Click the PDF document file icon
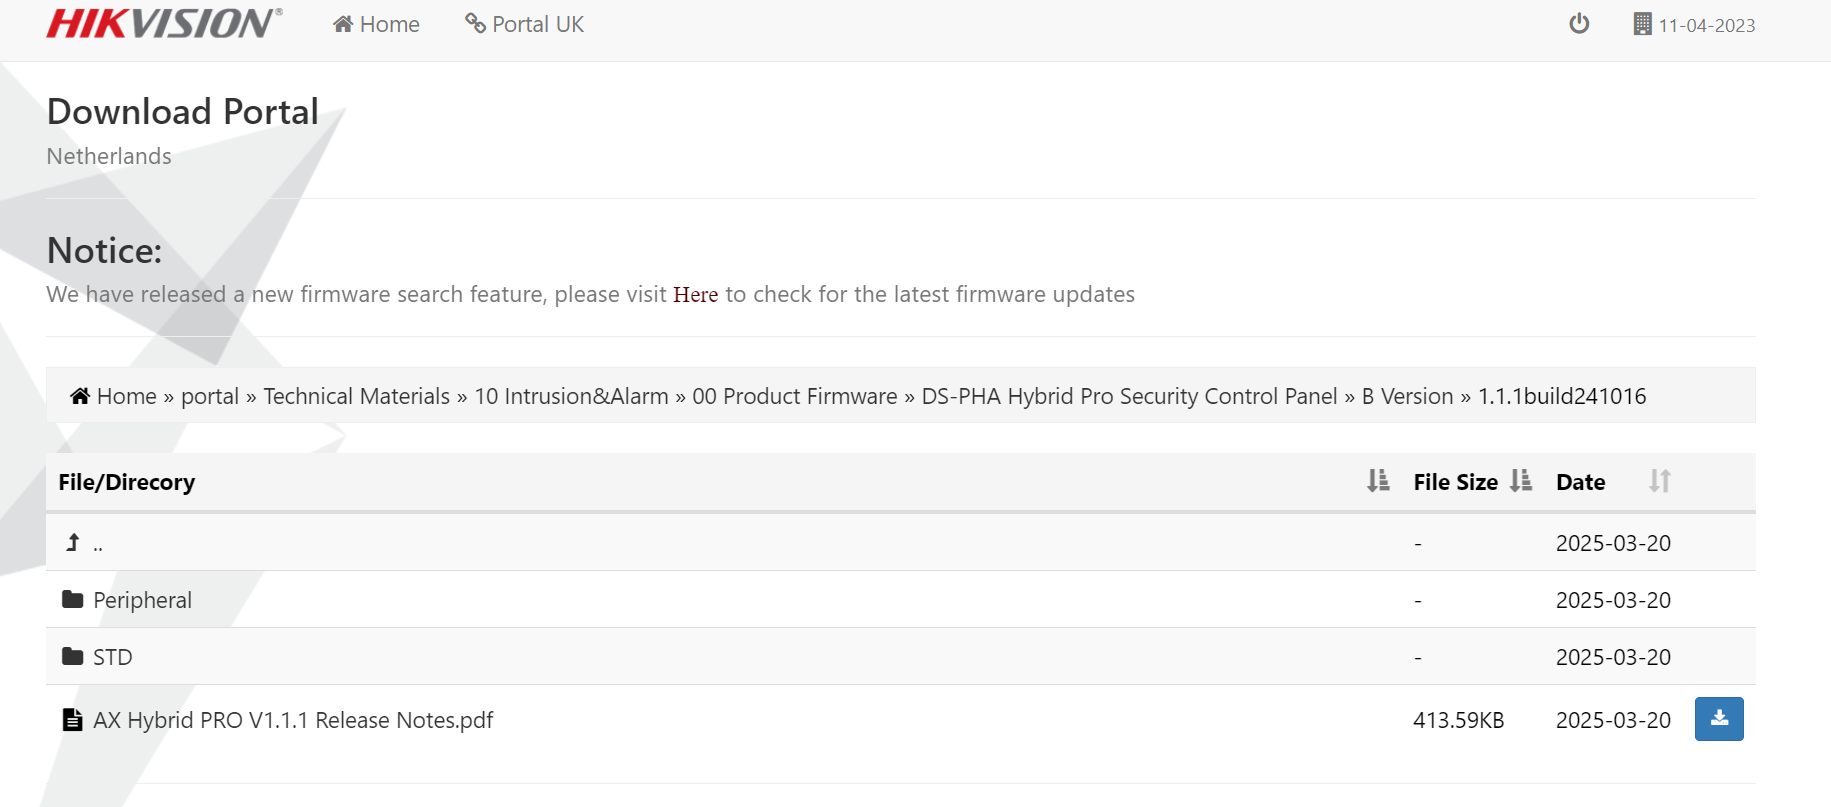Image resolution: width=1831 pixels, height=807 pixels. coord(72,720)
